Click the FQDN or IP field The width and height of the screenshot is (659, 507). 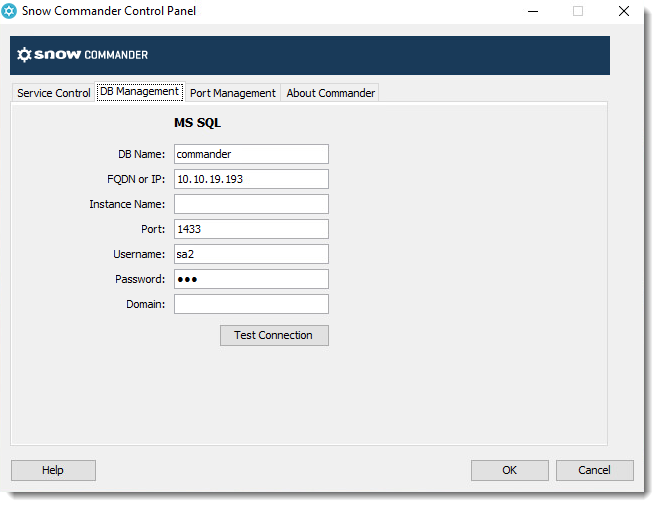point(251,179)
